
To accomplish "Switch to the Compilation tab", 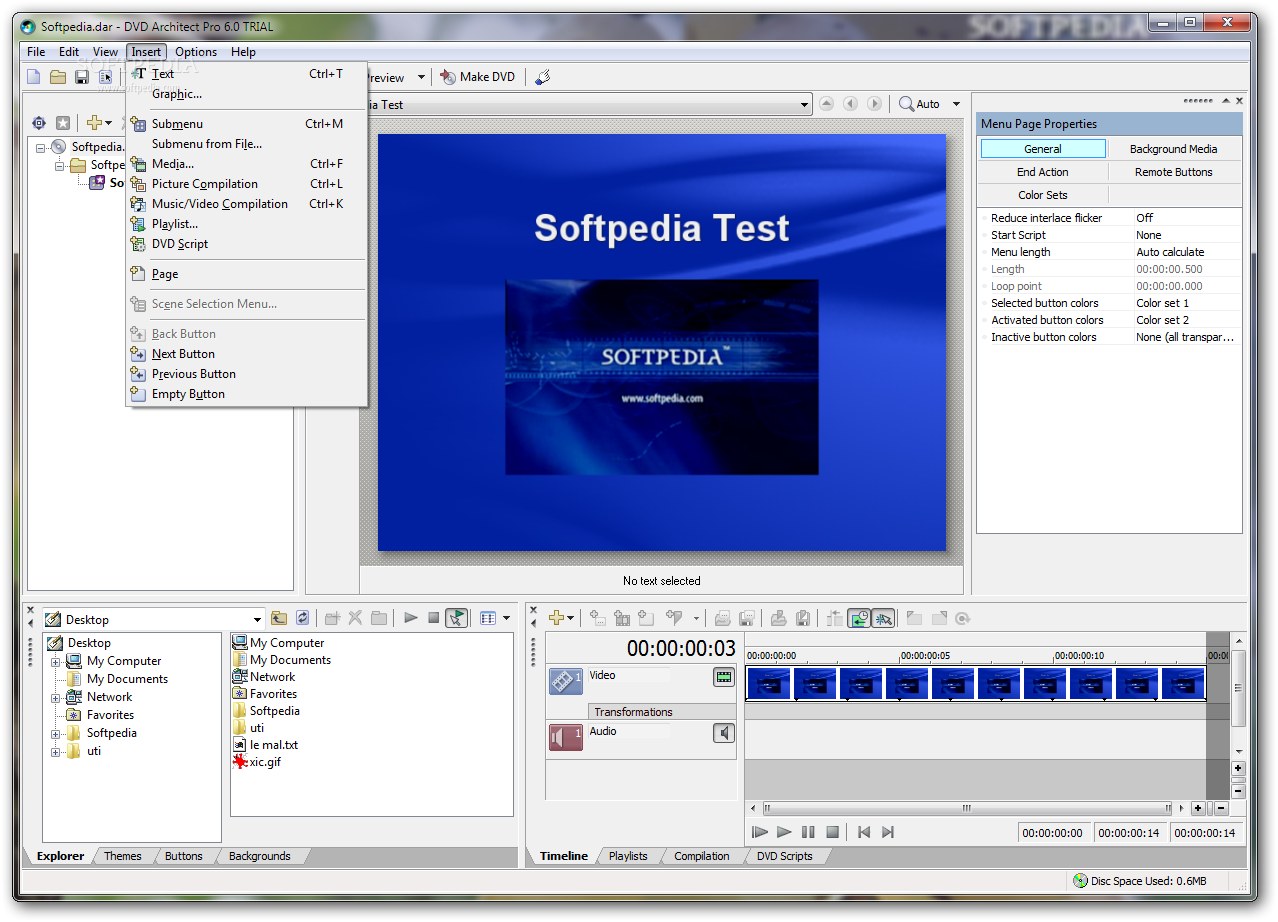I will (x=702, y=856).
